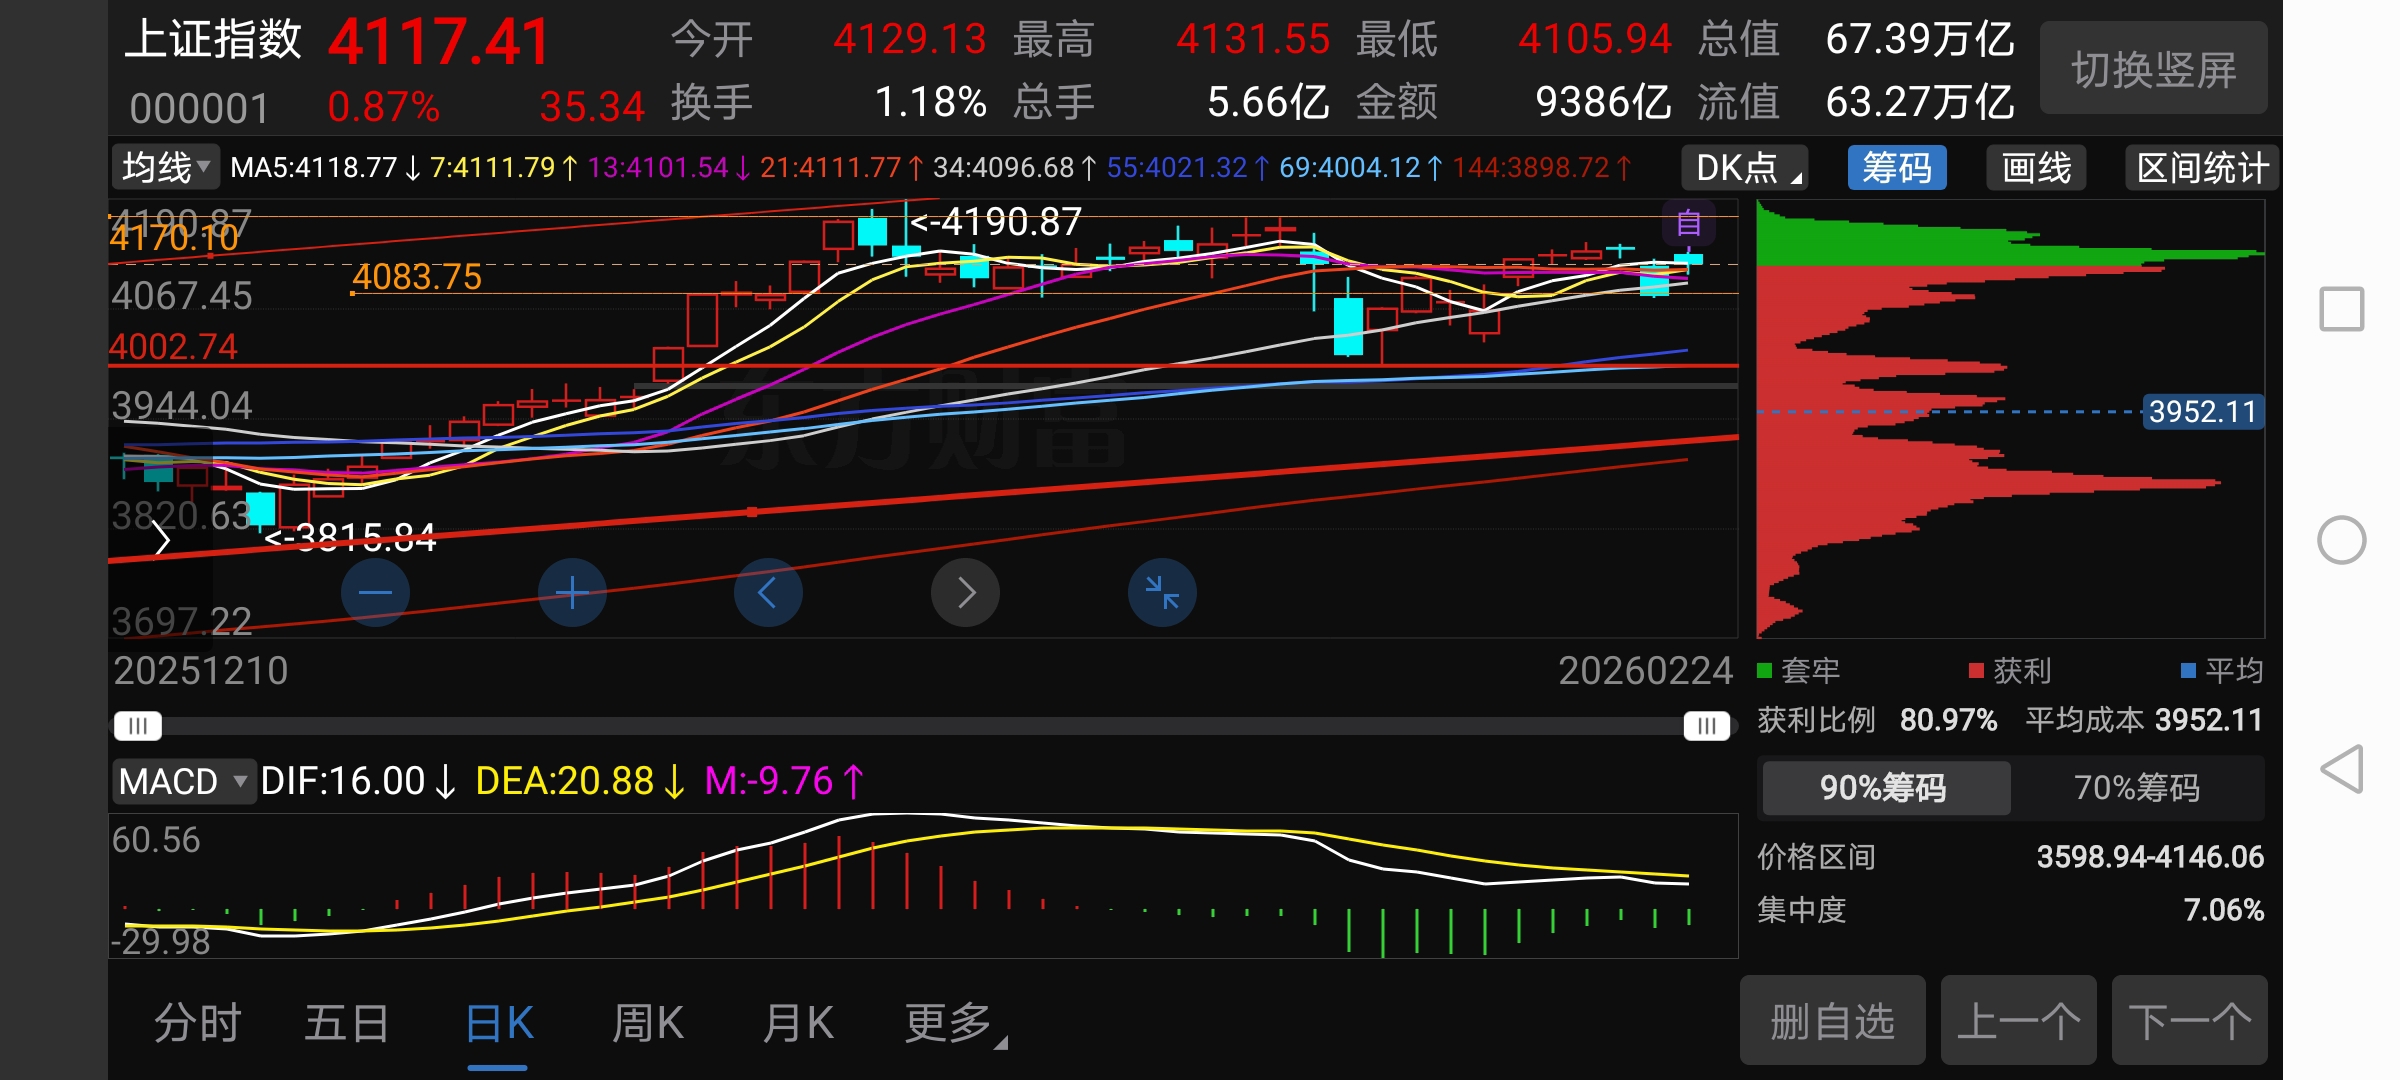Select the 70%筹码 option
The width and height of the screenshot is (2400, 1080).
coord(2137,788)
